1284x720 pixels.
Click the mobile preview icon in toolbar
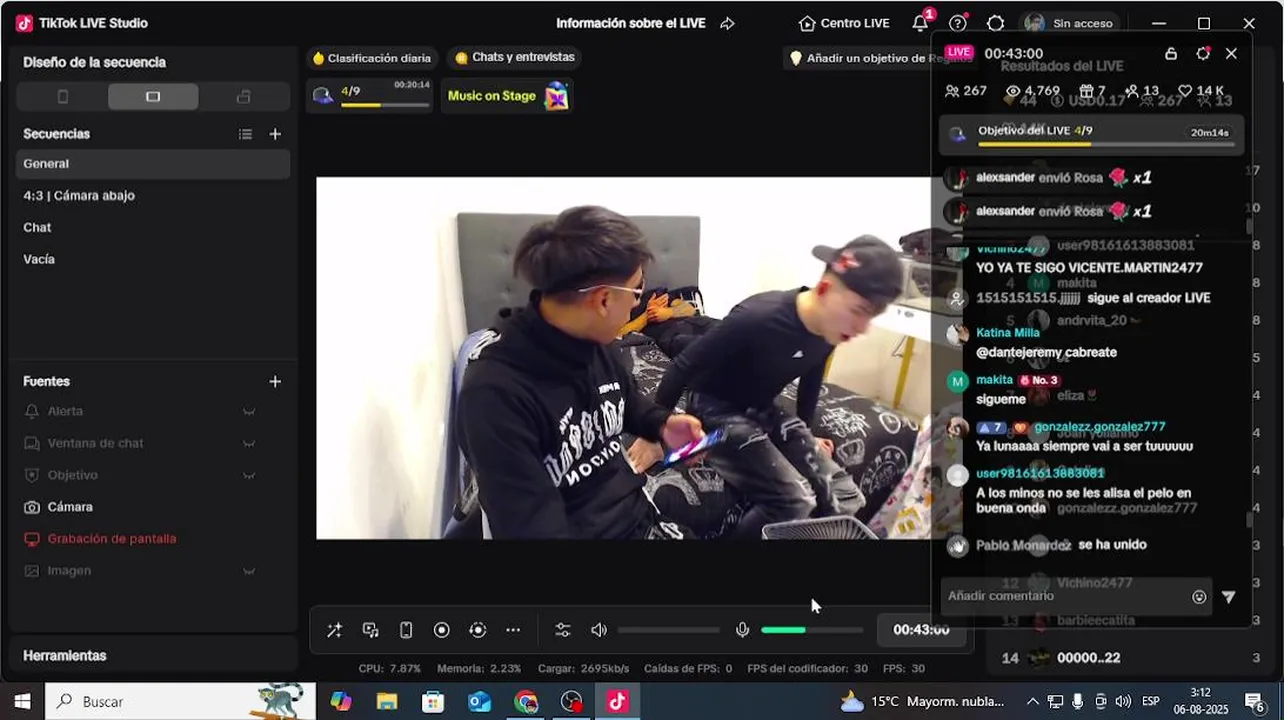click(406, 630)
